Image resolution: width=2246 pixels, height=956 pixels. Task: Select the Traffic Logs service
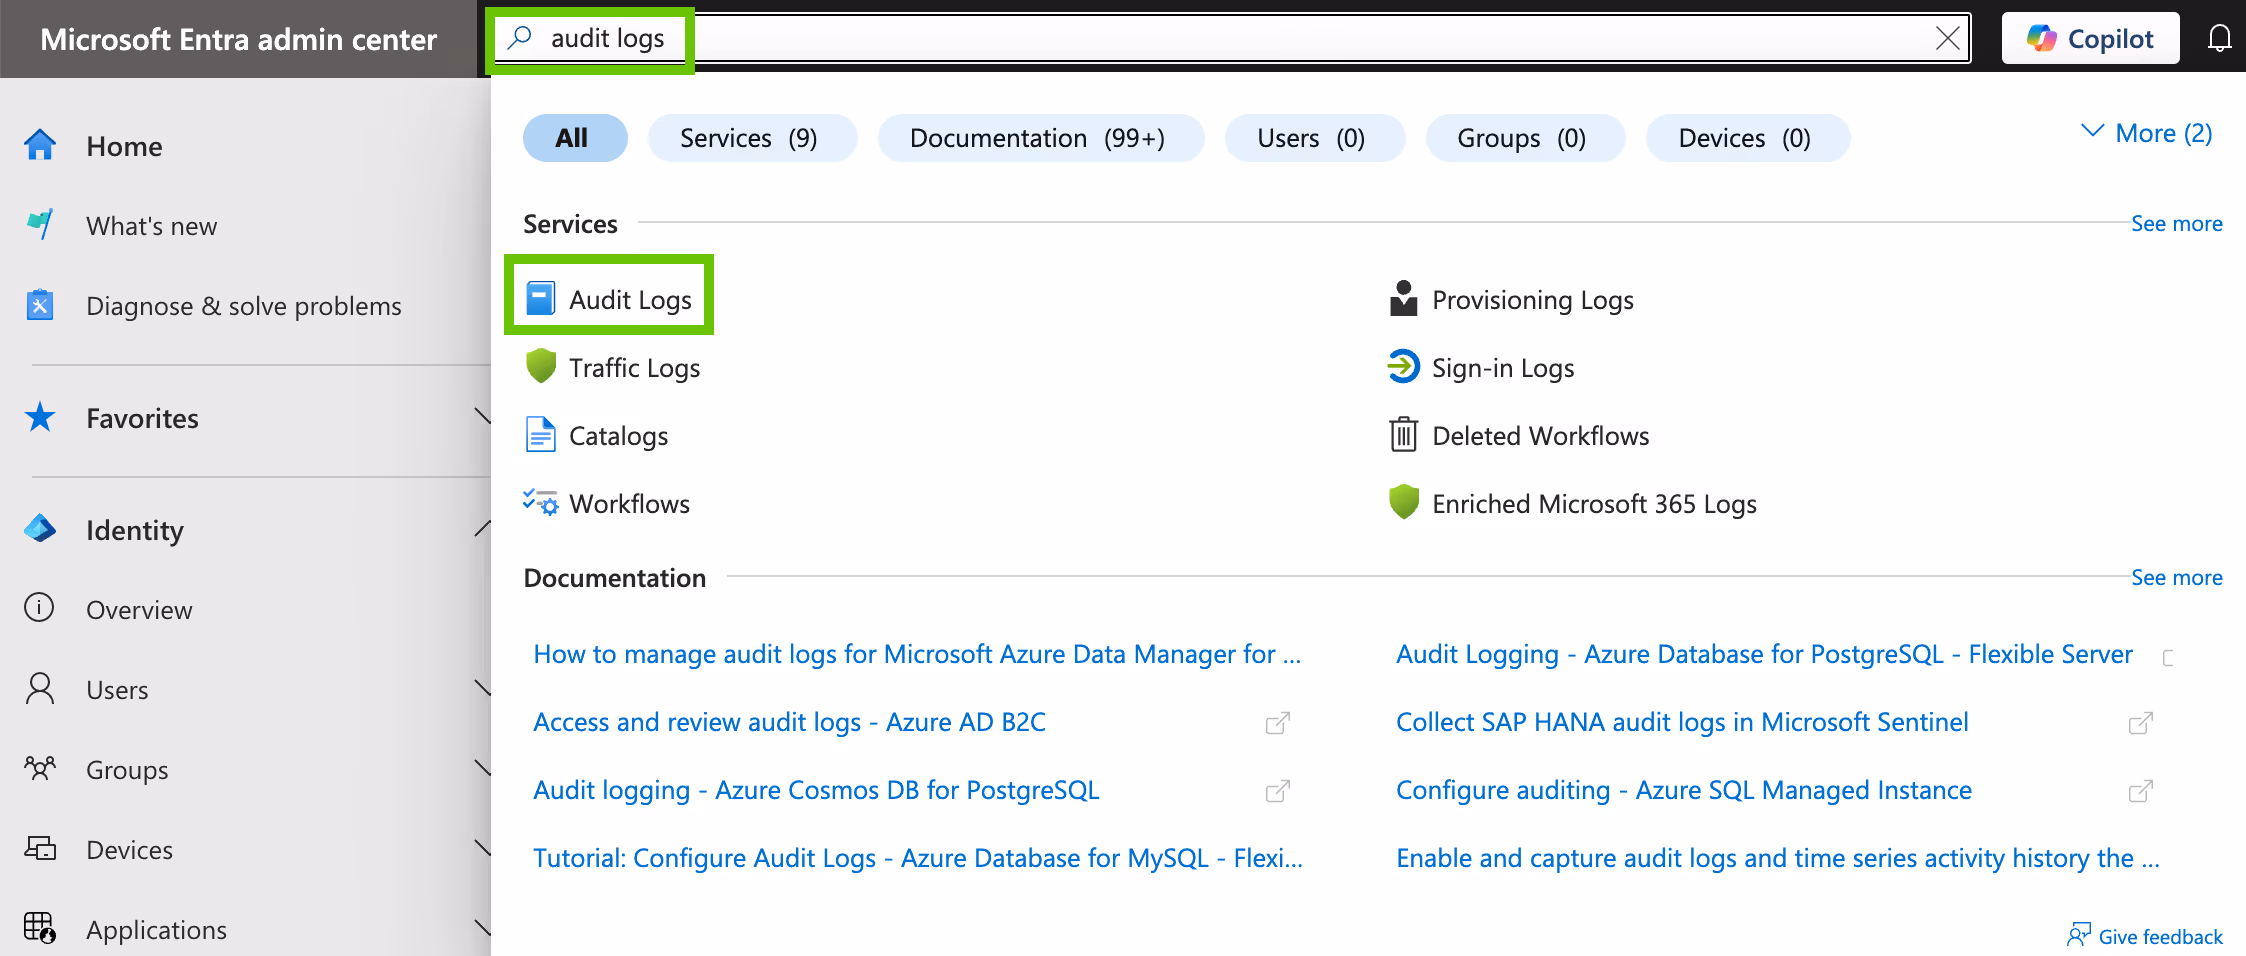point(634,367)
